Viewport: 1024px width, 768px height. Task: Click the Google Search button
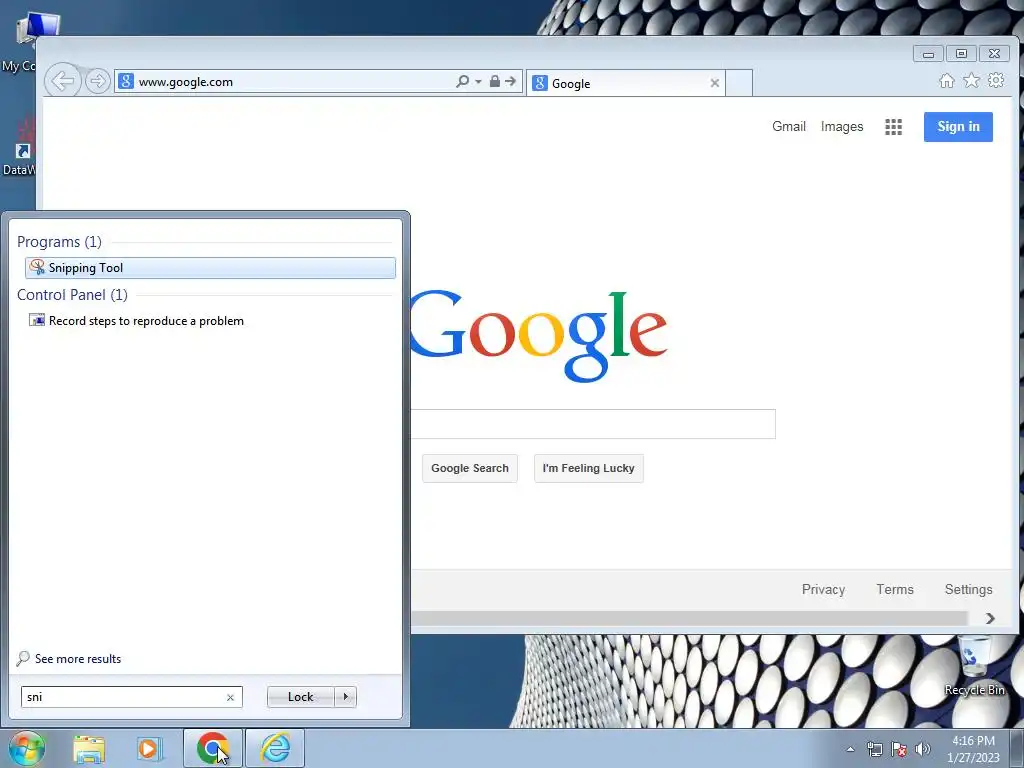(x=470, y=468)
